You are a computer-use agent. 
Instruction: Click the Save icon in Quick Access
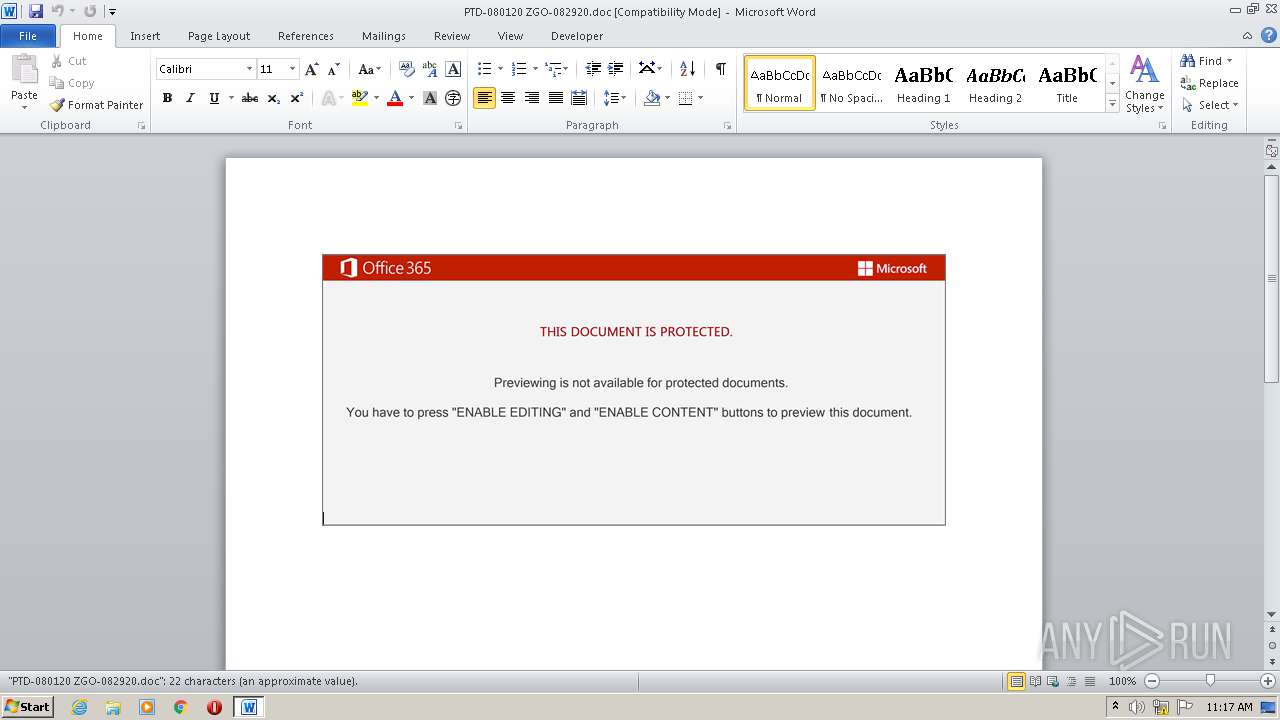[x=36, y=12]
